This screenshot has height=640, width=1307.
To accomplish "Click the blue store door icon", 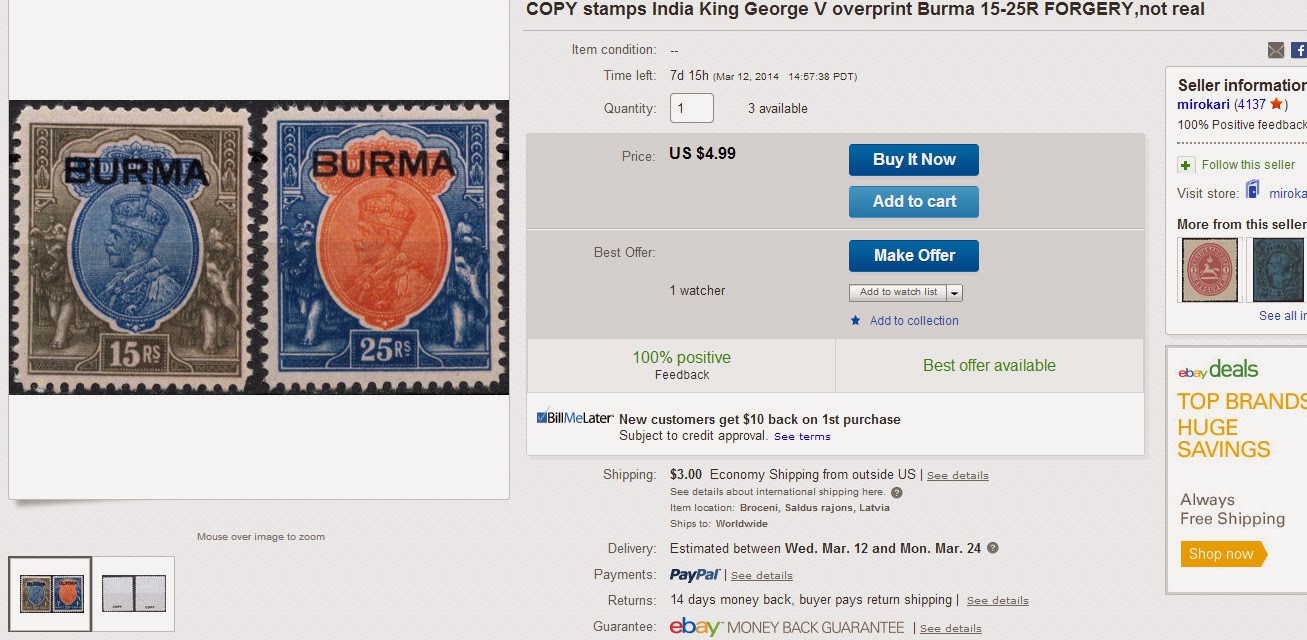I will pos(1252,190).
